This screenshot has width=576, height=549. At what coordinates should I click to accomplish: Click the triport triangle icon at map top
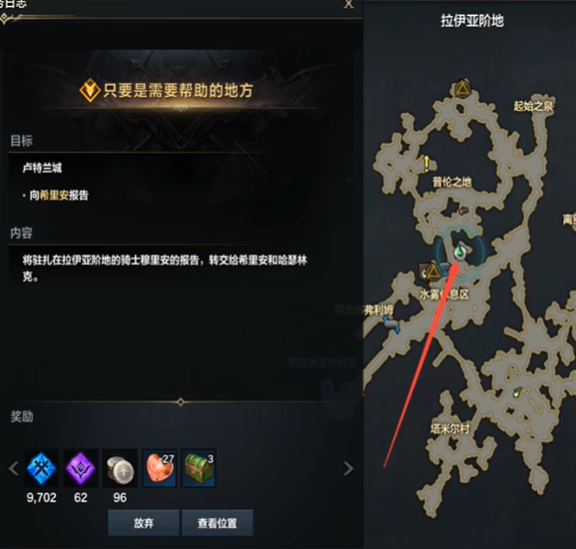point(463,89)
